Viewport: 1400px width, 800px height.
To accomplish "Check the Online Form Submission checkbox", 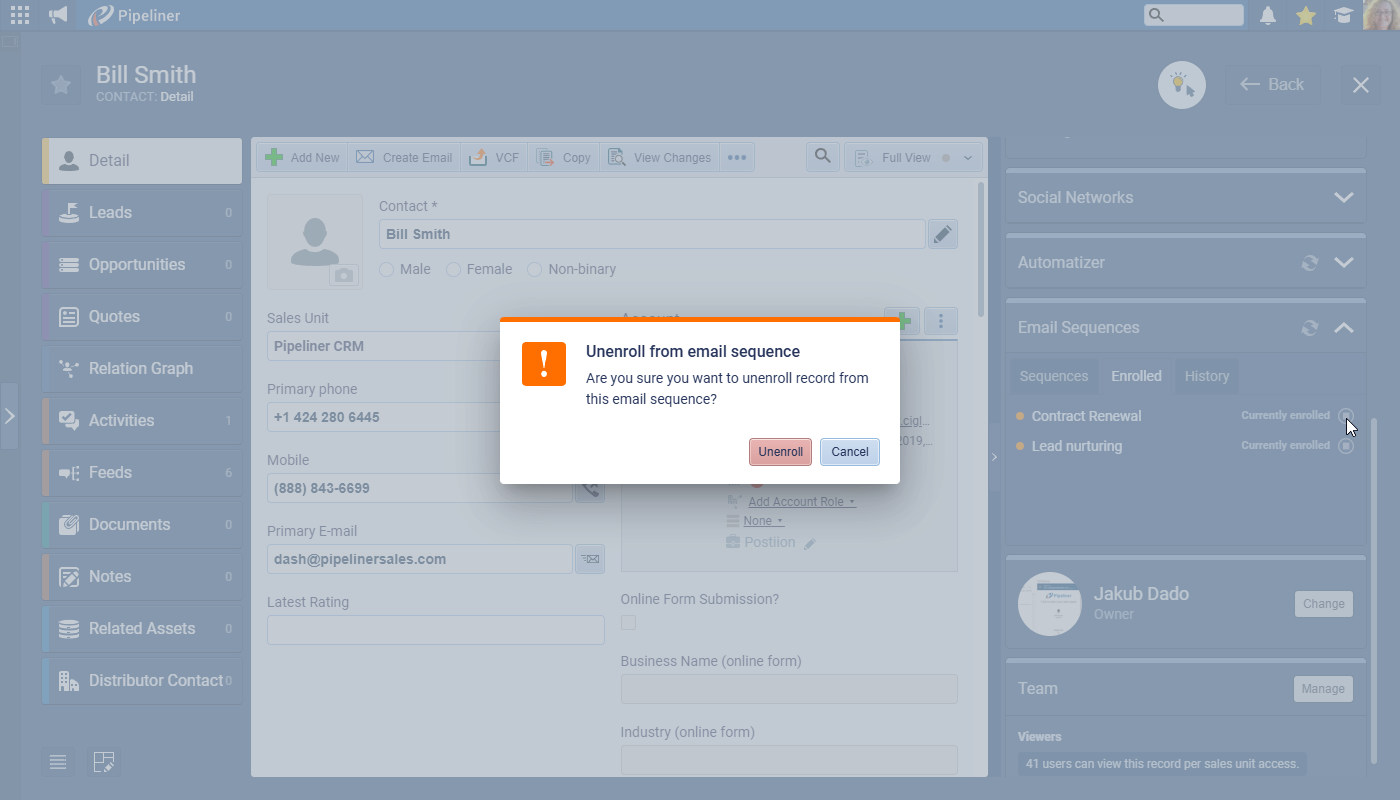I will coord(628,623).
